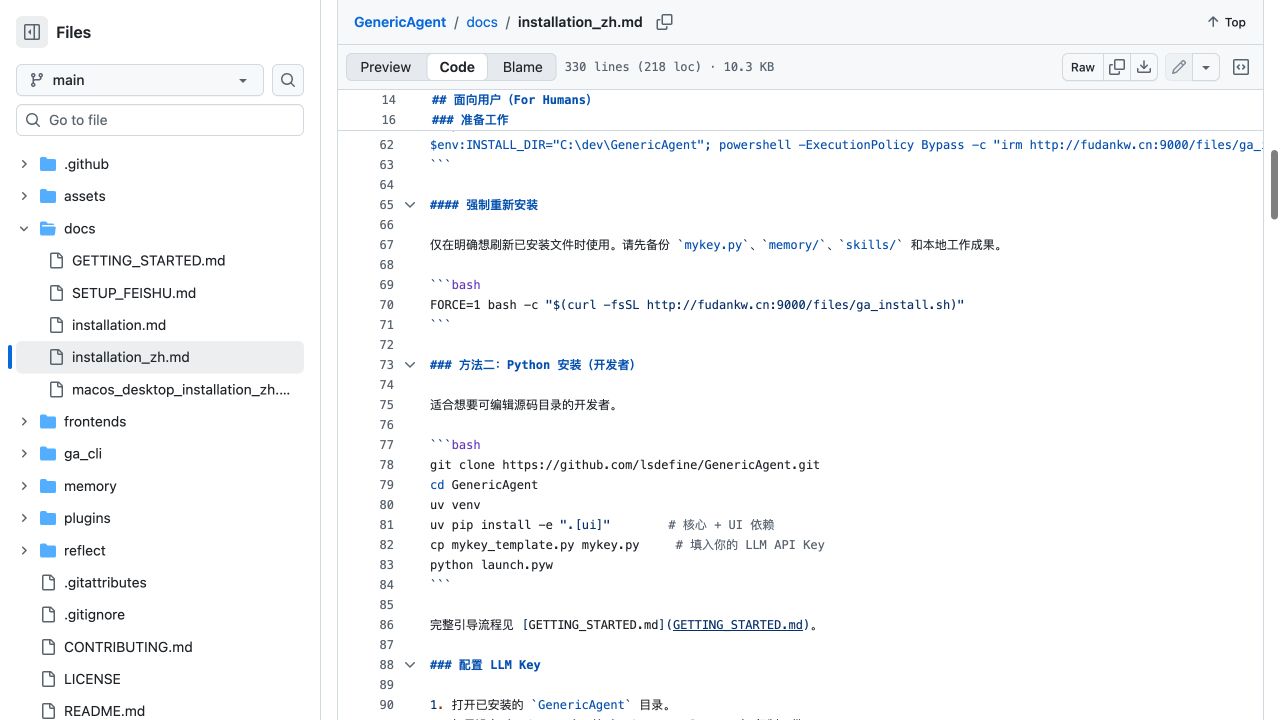Screen dimensions: 1280x720
Task: Switch to the Code tab
Action: [457, 67]
